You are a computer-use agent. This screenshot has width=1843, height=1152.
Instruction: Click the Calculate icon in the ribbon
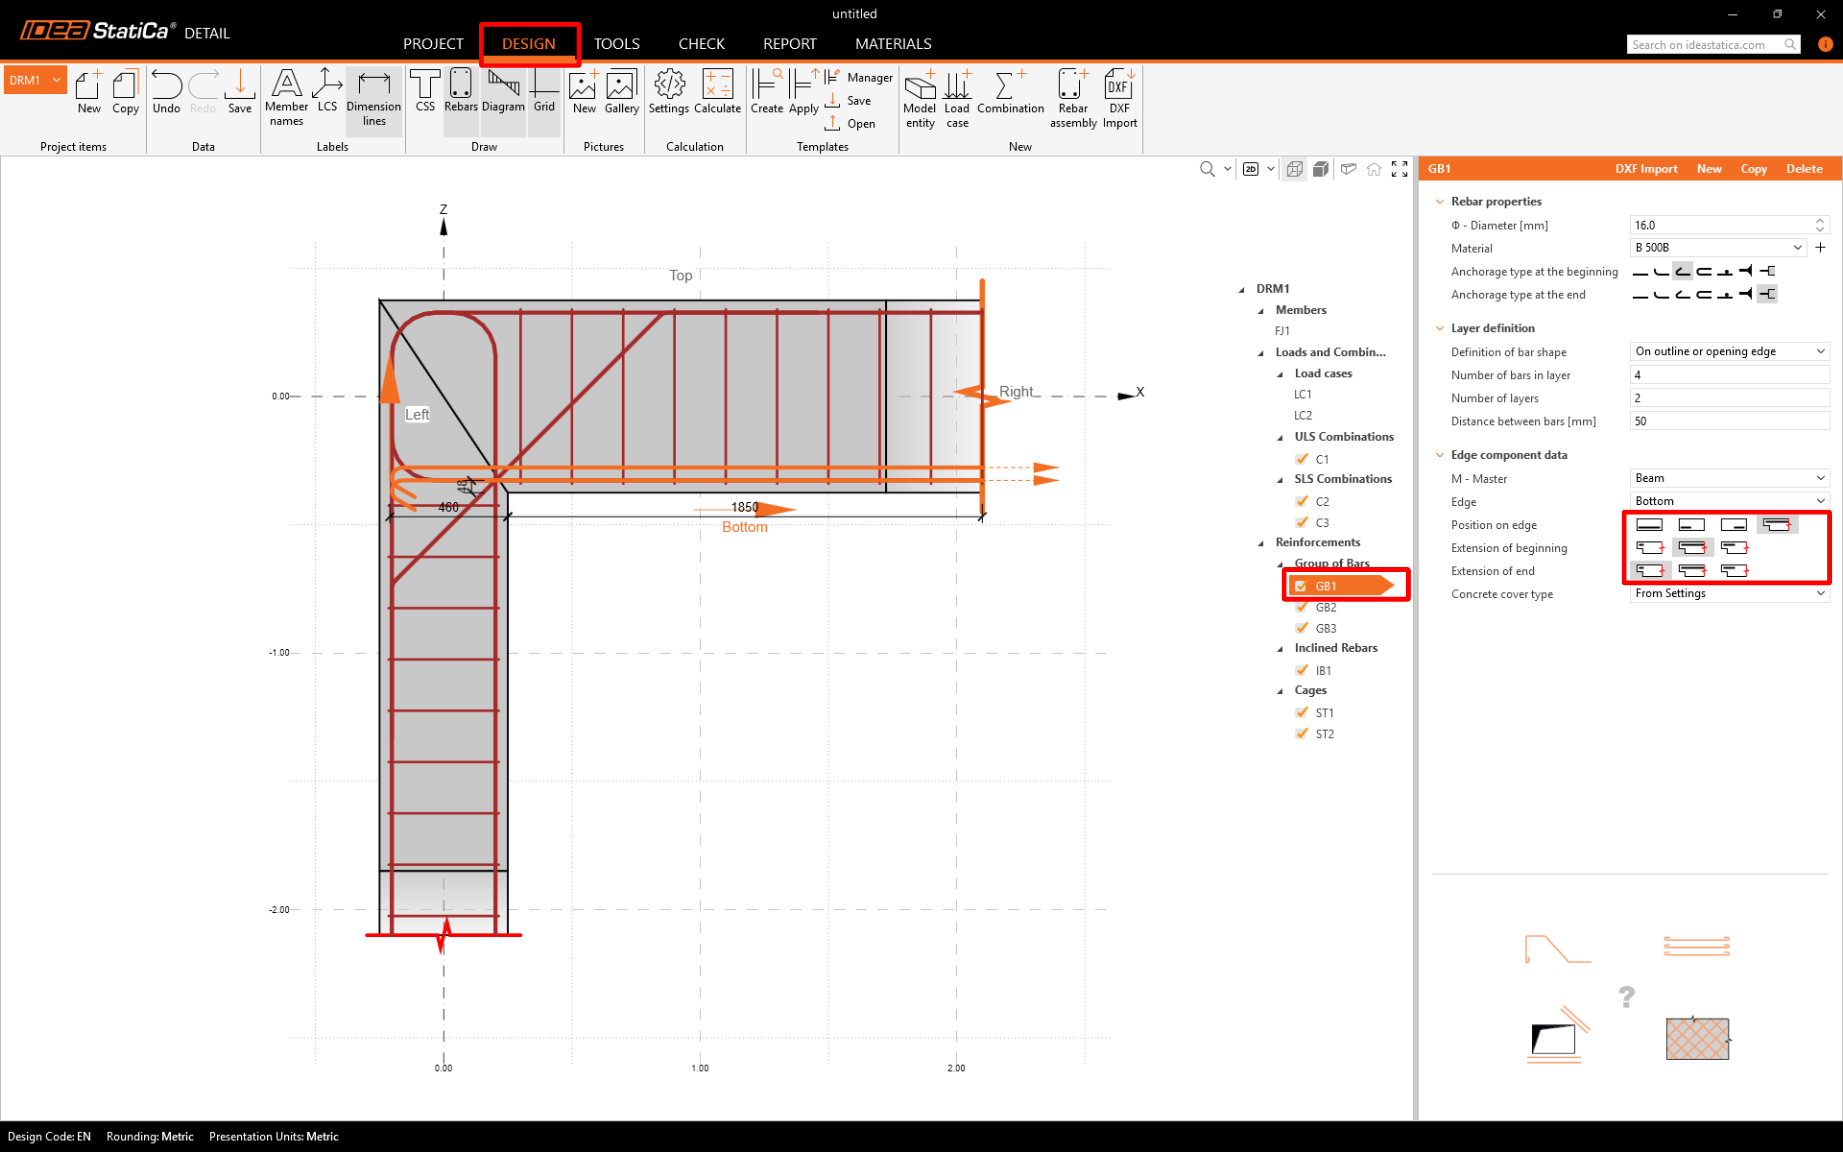point(717,91)
